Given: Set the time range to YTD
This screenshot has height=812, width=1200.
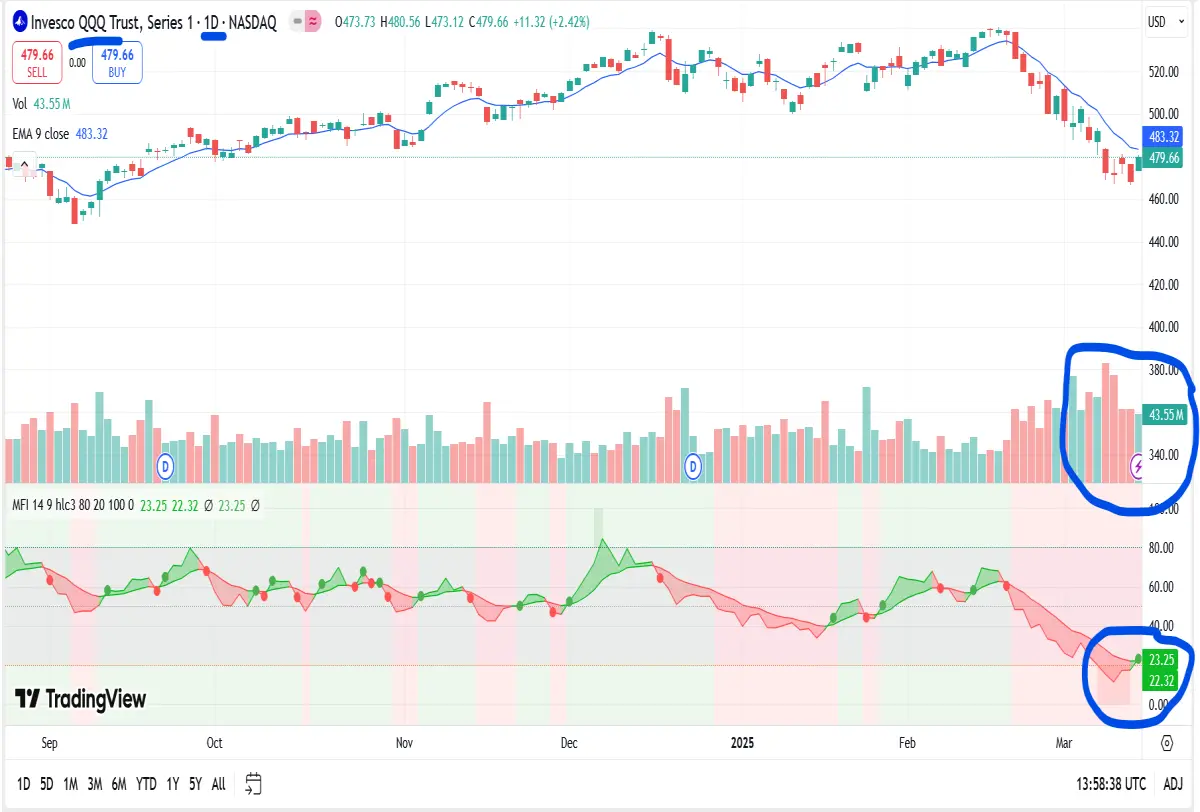Looking at the screenshot, I should [x=146, y=785].
